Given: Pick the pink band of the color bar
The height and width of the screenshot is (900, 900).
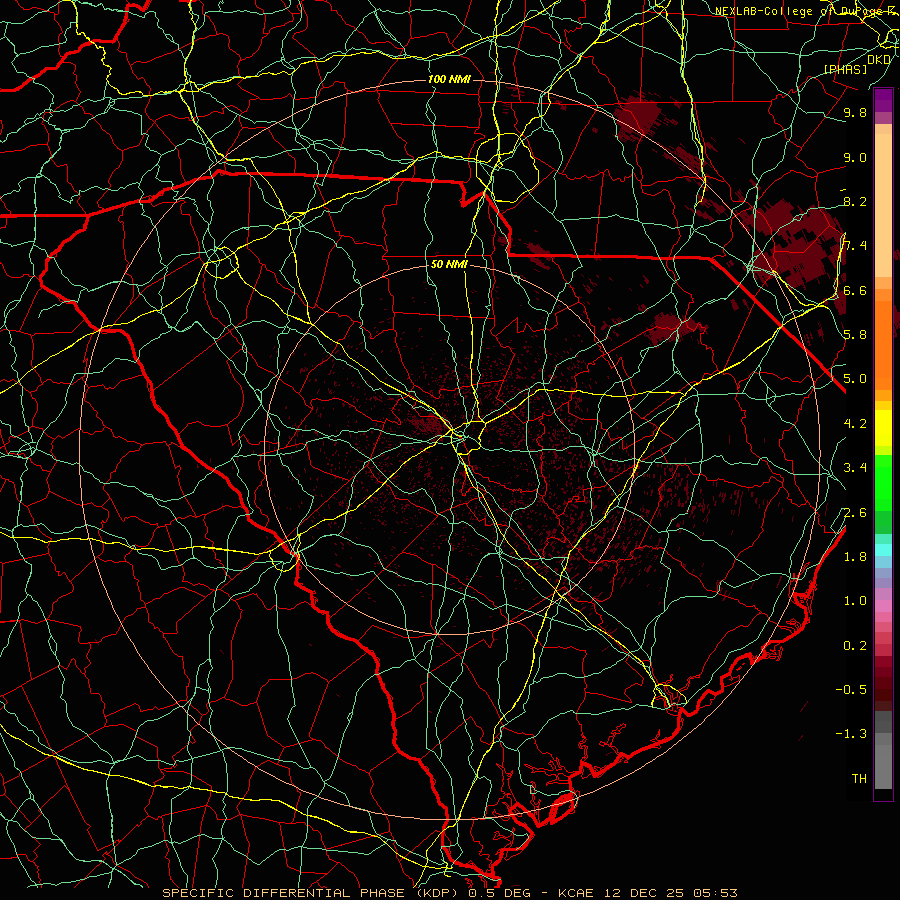Looking at the screenshot, I should click(x=883, y=606).
